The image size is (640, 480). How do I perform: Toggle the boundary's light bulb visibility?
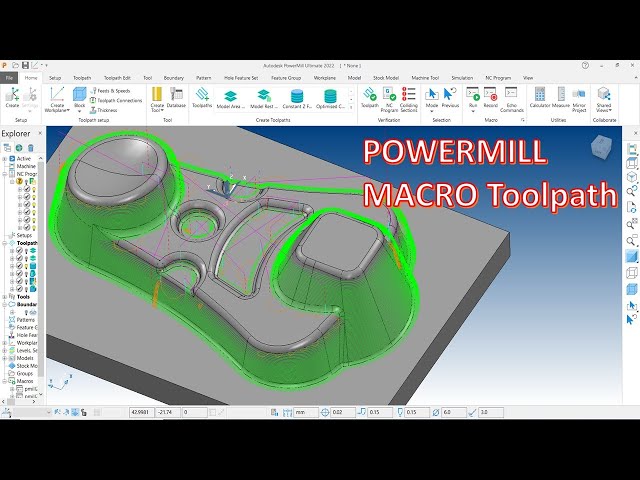pyautogui.click(x=26, y=312)
